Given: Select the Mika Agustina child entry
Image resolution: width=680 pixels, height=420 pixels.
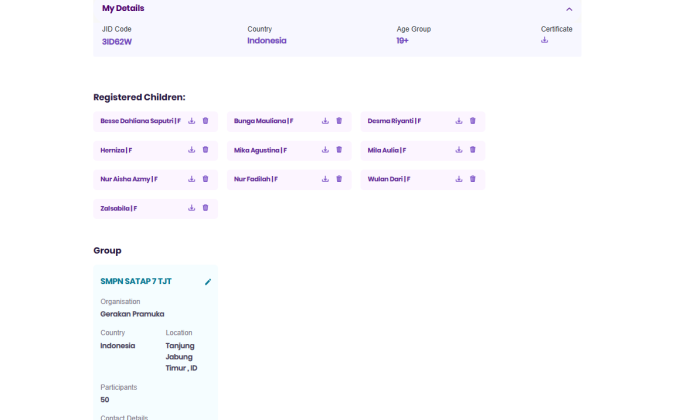Looking at the screenshot, I should tap(260, 150).
